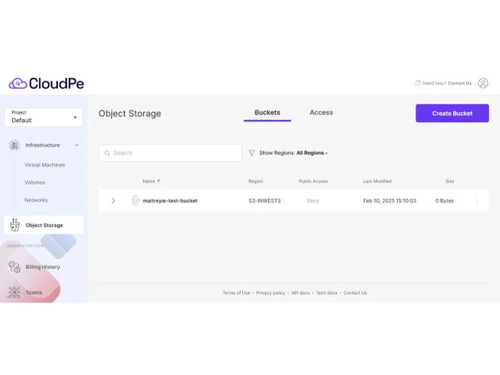Open Virtual Machines in the sidebar

45,165
